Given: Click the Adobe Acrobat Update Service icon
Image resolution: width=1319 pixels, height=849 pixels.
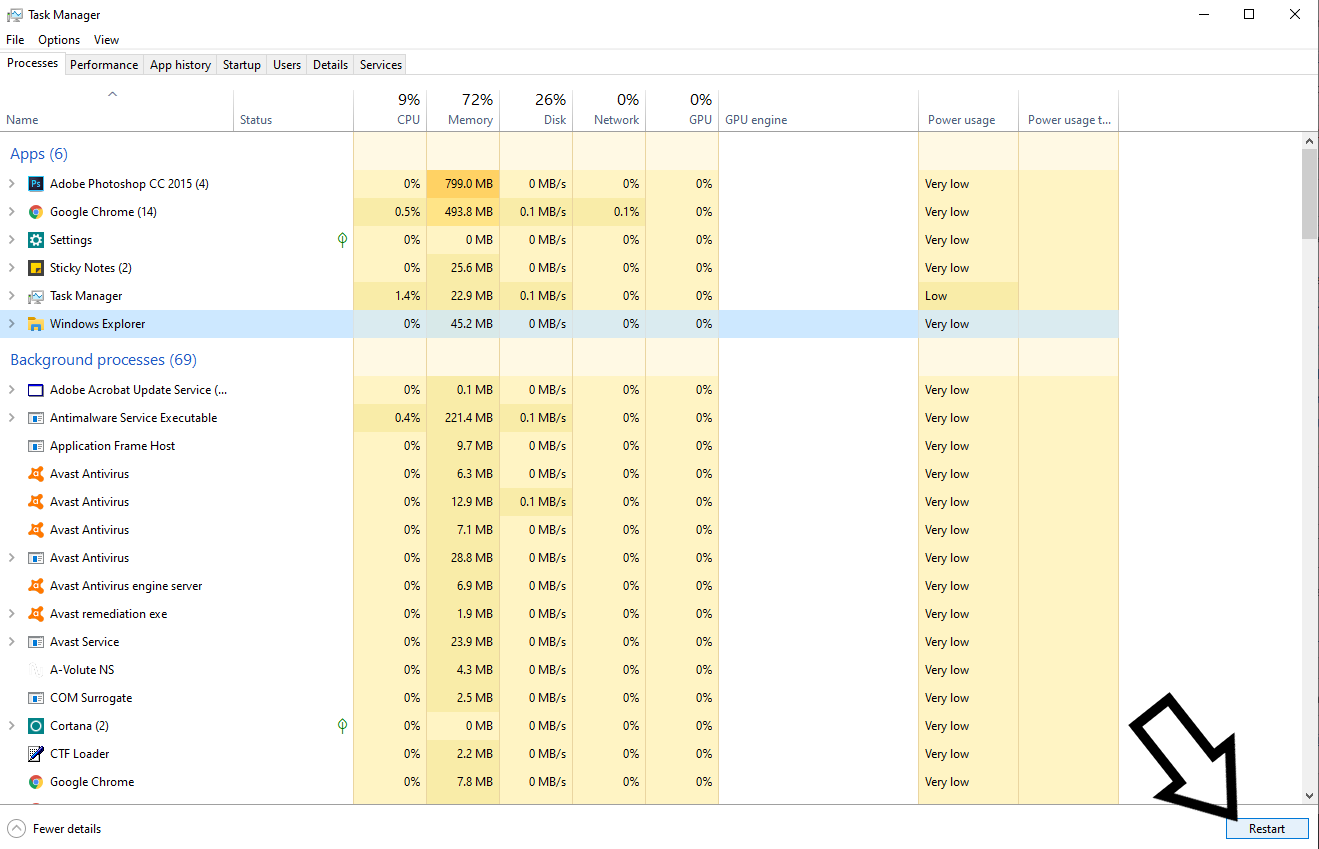Looking at the screenshot, I should (36, 390).
